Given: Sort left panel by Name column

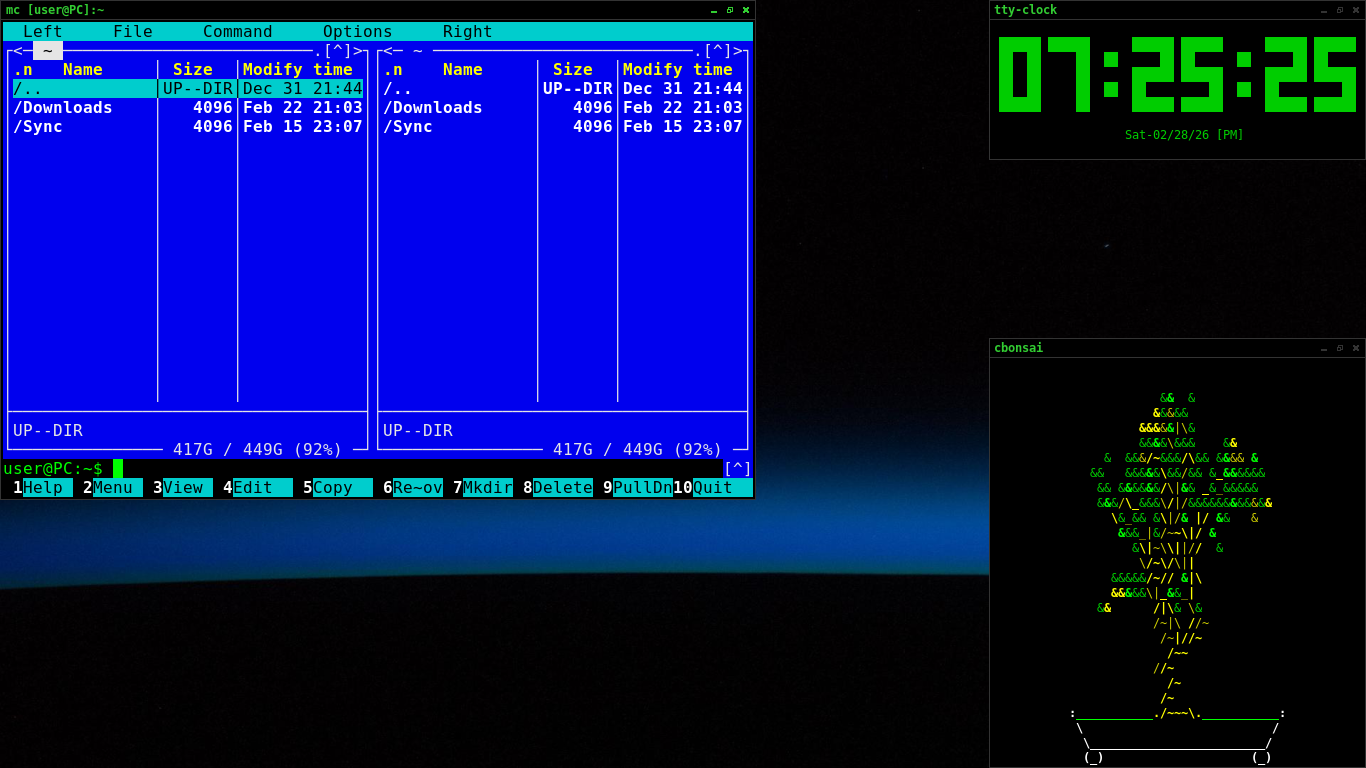Looking at the screenshot, I should [83, 70].
